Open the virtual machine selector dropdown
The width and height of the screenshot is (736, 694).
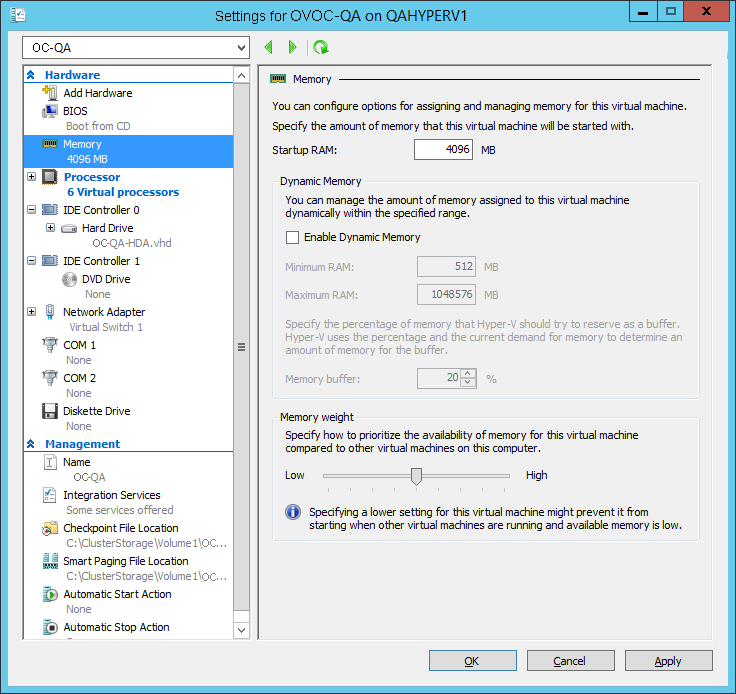click(x=136, y=47)
